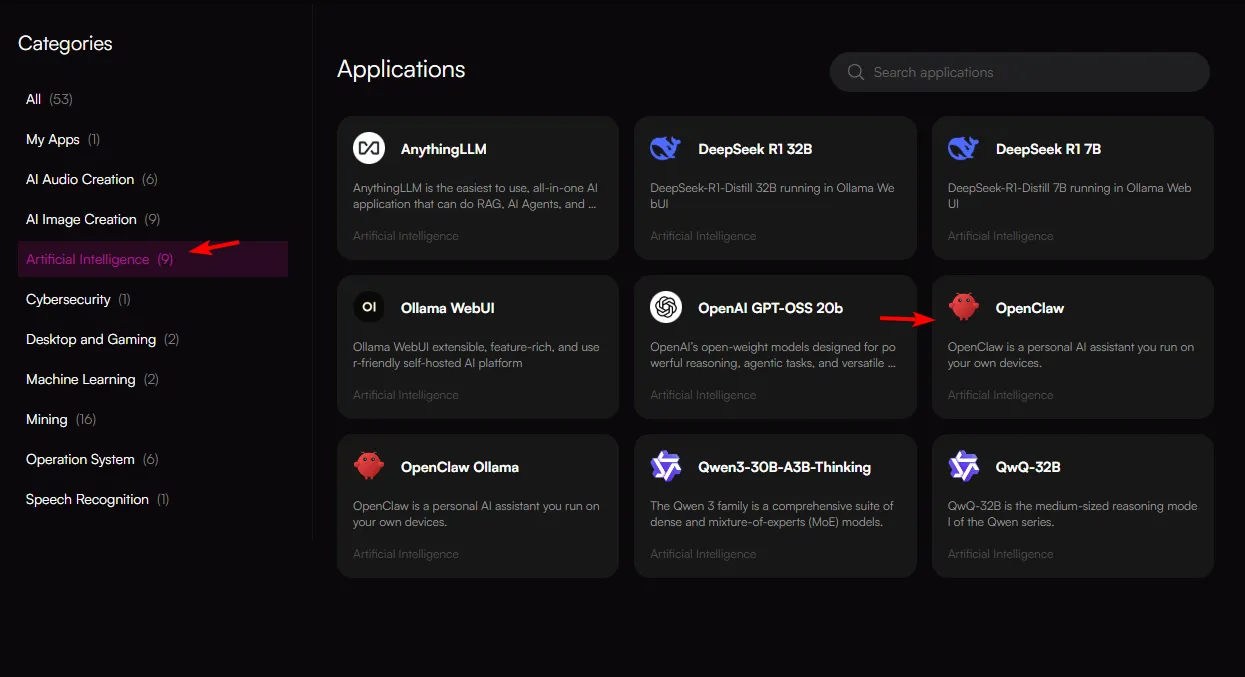Click Artificial Intelligence tag on QwQ-32B card
This screenshot has width=1245, height=677.
(1001, 554)
